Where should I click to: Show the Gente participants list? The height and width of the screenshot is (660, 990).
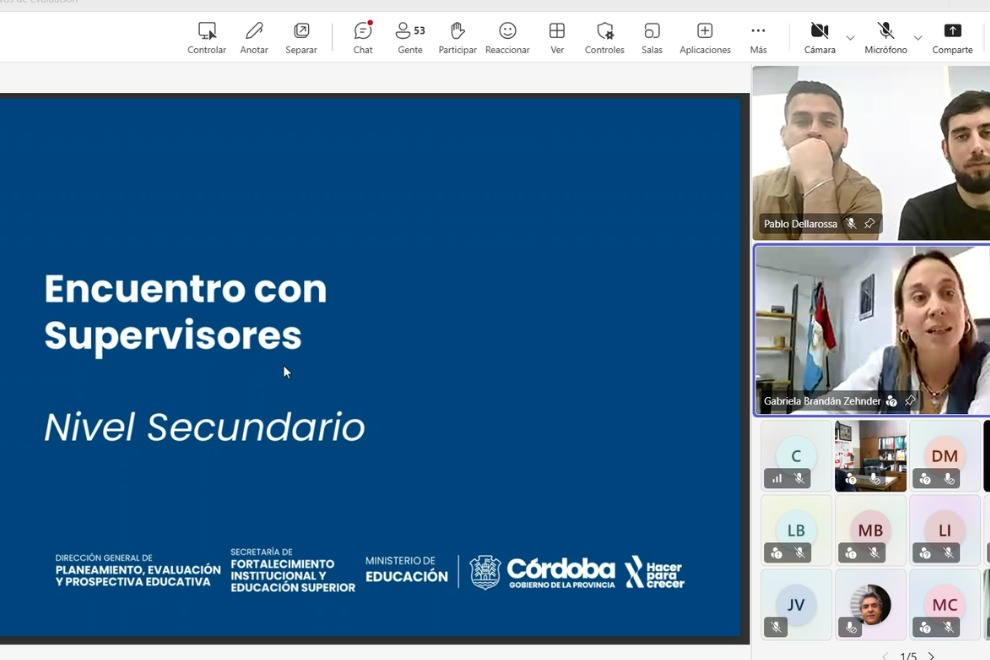(x=410, y=38)
